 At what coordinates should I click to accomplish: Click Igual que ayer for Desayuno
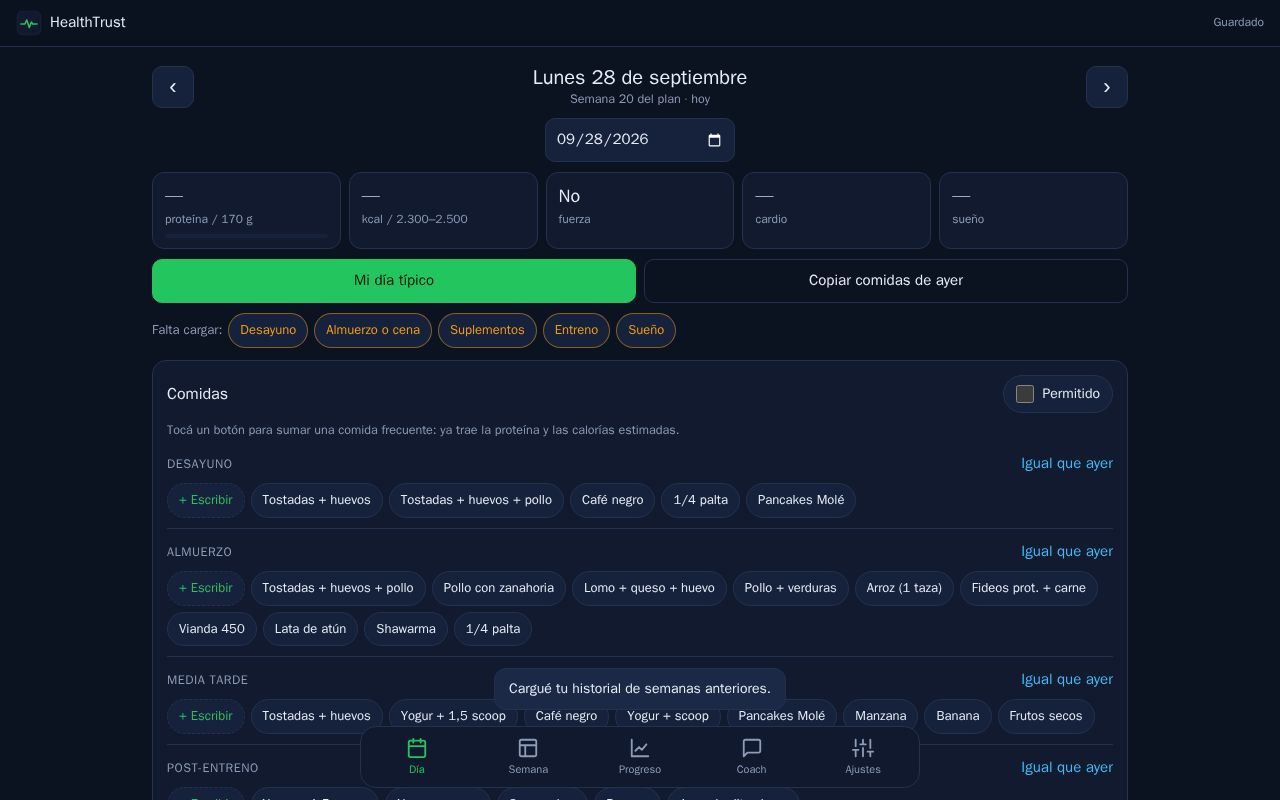click(1067, 464)
